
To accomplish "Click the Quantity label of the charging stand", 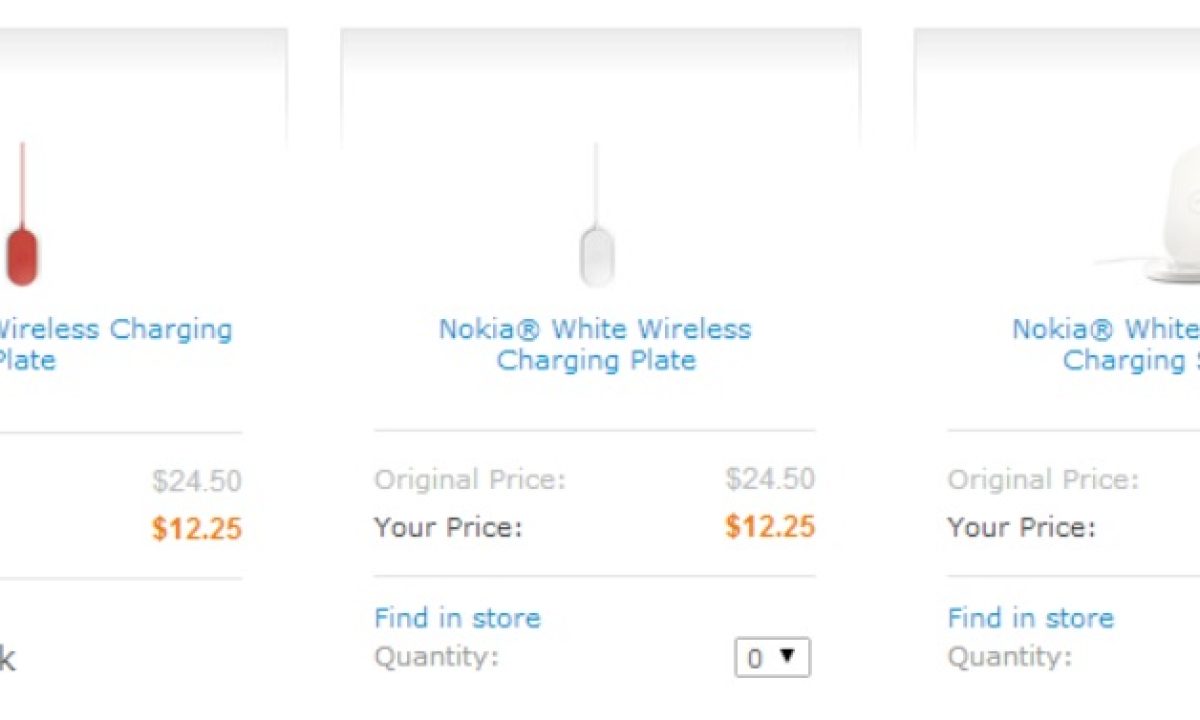I will click(x=1009, y=658).
